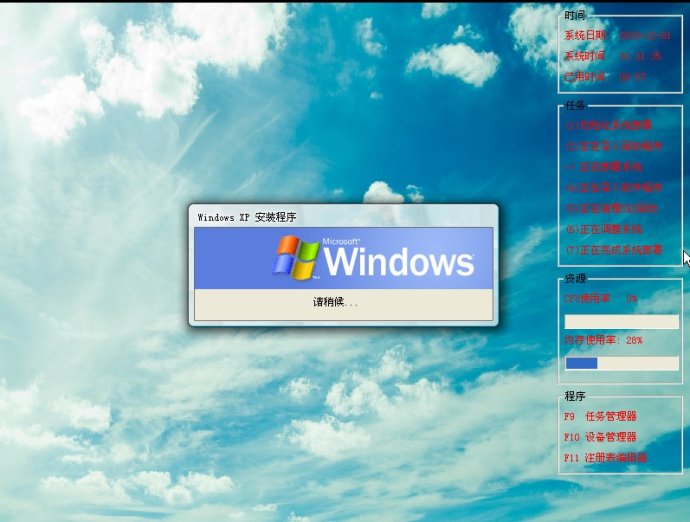This screenshot has height=522, width=690.
Task: Select task (7) 正在完成系统部署
Action: [614, 250]
